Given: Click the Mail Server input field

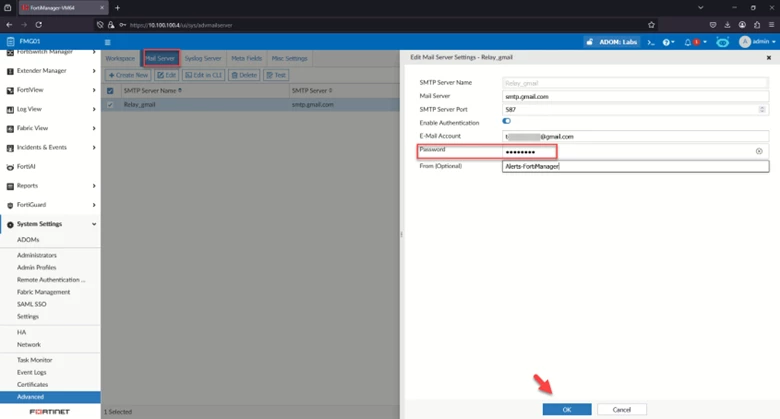Looking at the screenshot, I should click(x=635, y=97).
